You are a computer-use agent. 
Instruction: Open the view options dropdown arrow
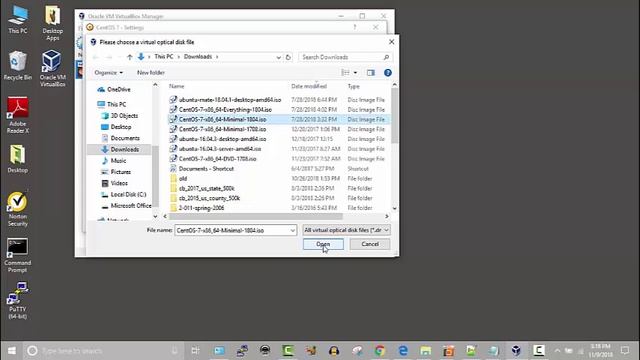355,73
